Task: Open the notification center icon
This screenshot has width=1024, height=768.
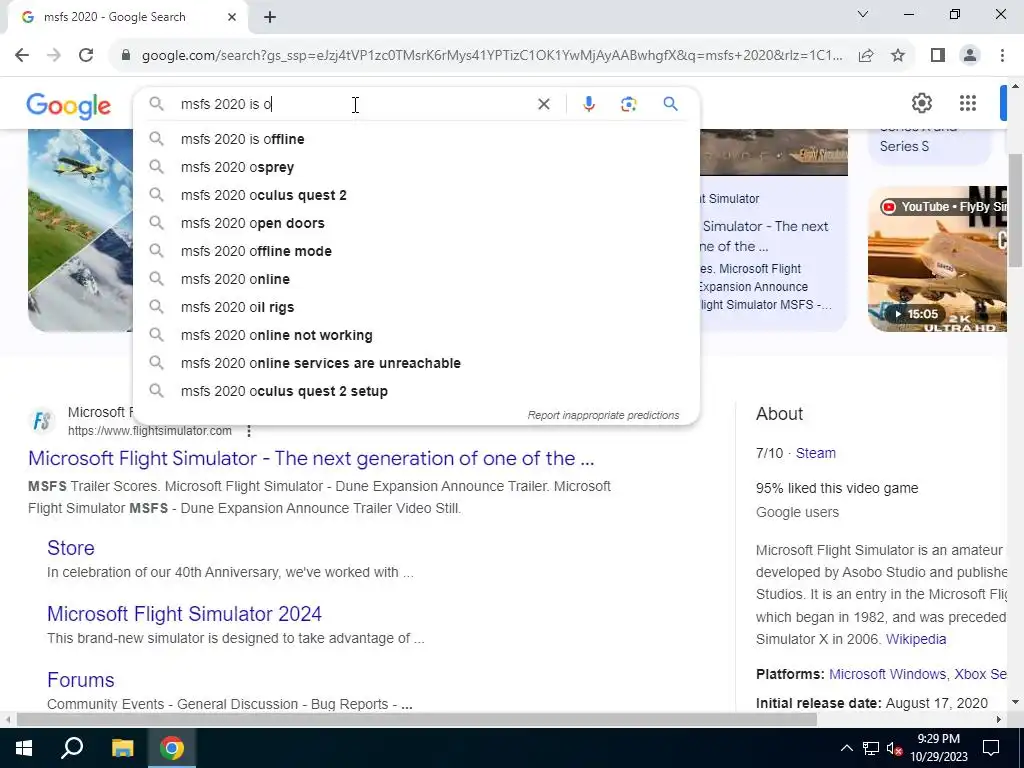Action: (991, 748)
